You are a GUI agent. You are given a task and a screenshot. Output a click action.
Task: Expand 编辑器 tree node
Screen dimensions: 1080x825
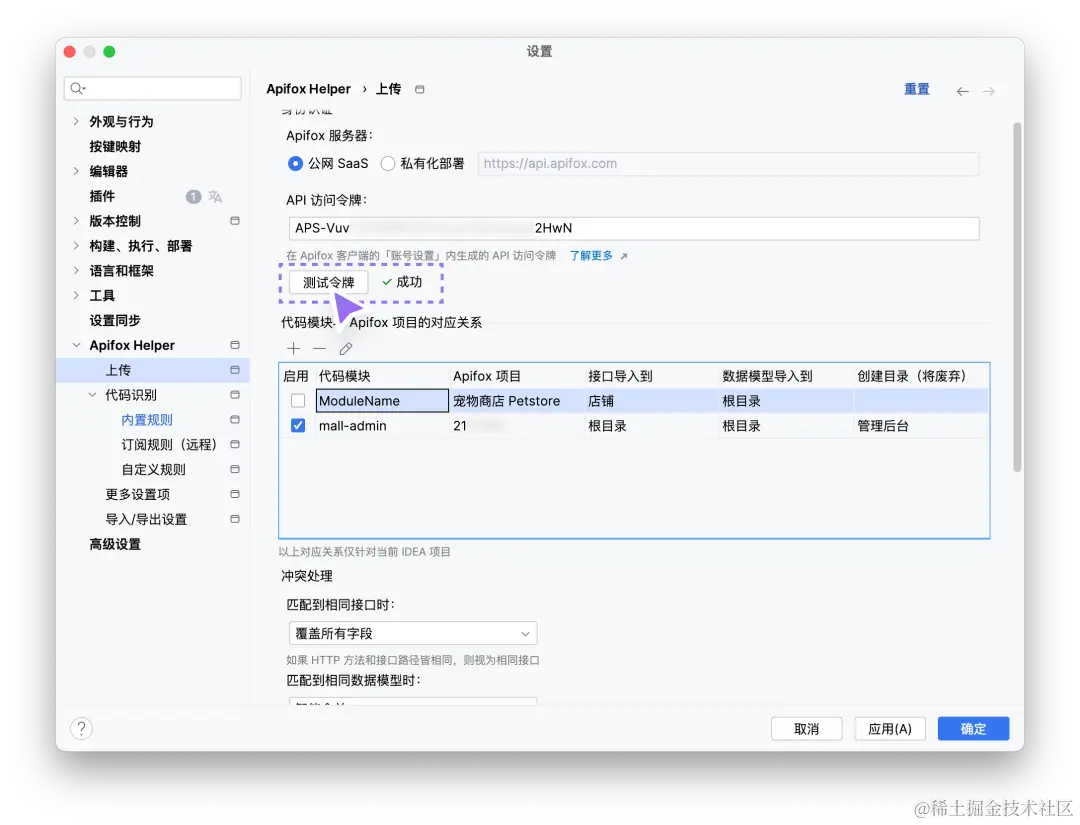76,171
